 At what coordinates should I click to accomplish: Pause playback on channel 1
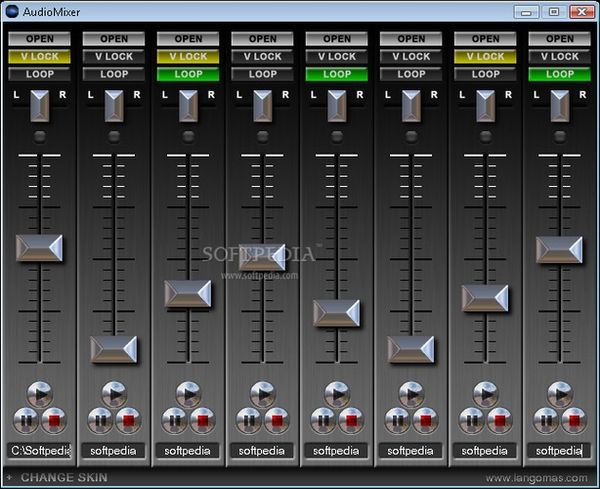[26, 421]
